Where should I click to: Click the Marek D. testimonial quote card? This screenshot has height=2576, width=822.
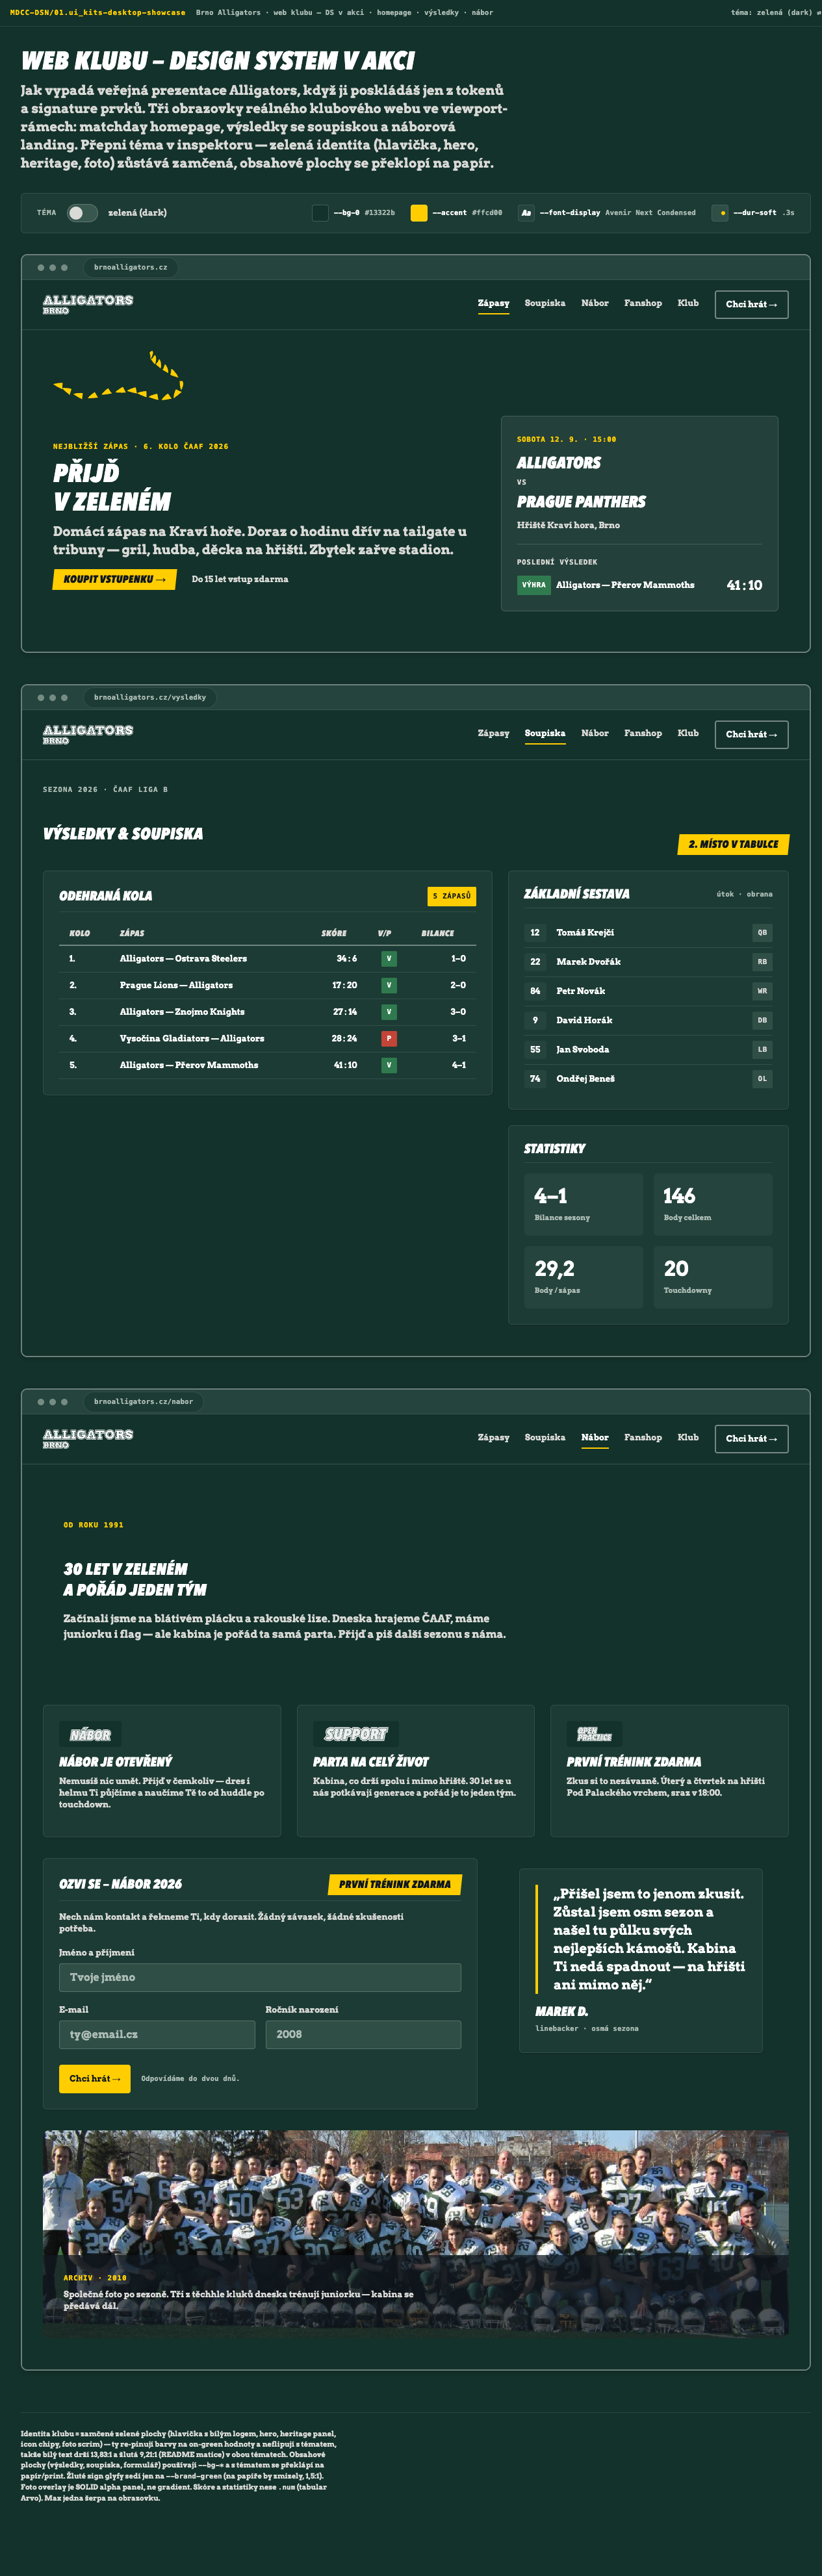pyautogui.click(x=641, y=1961)
